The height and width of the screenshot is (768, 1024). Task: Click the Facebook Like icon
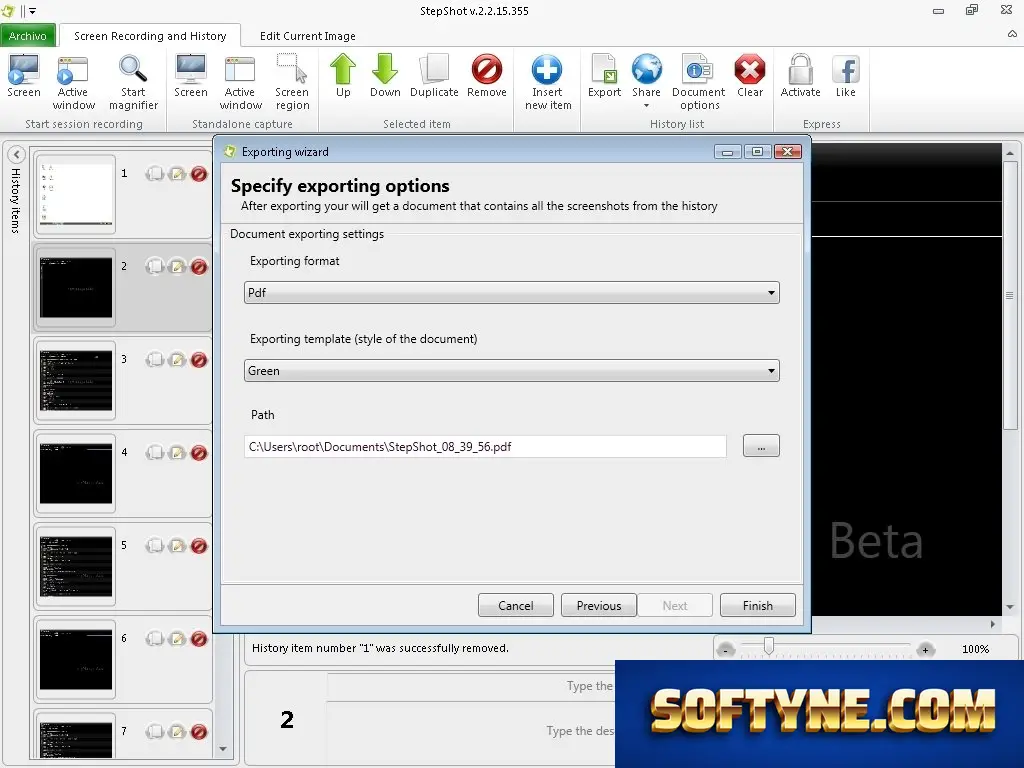tap(846, 69)
